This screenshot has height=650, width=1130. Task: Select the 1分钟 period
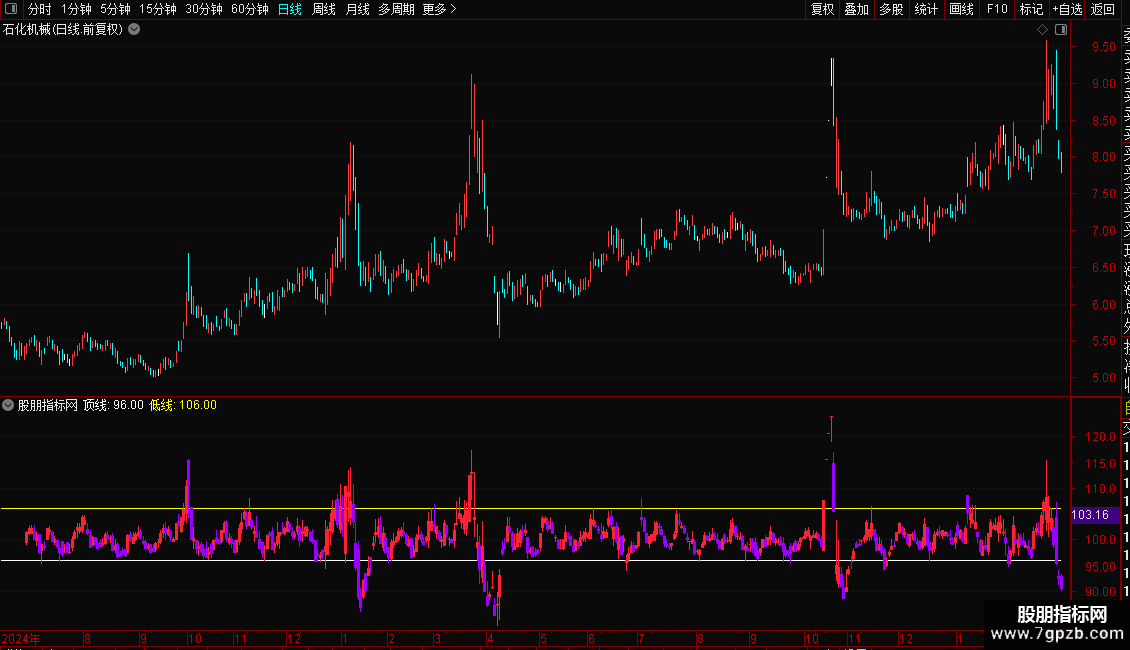76,9
